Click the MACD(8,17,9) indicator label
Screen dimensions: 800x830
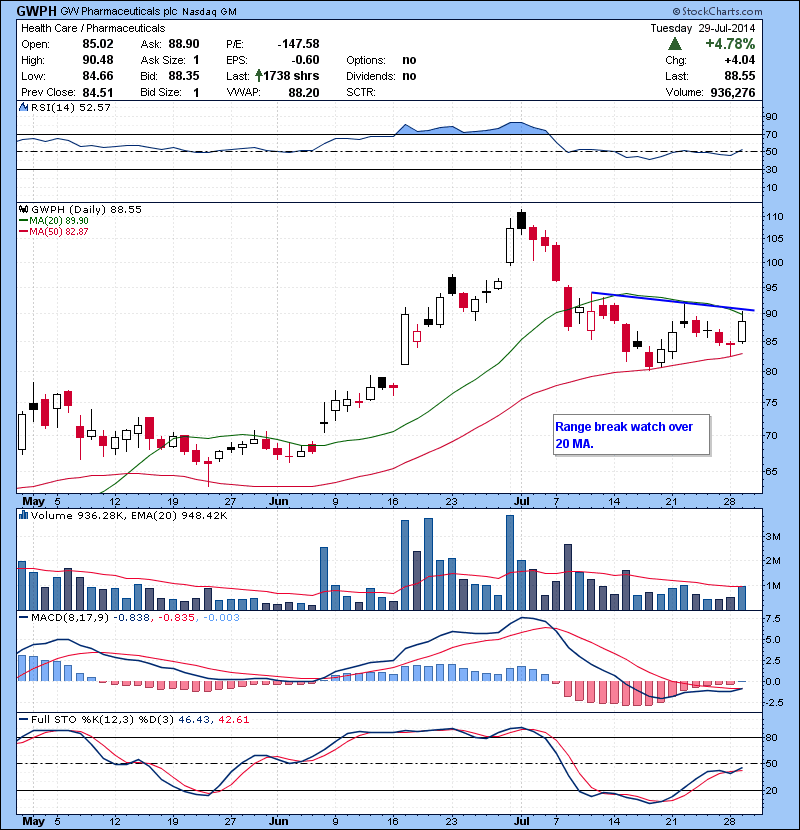click(70, 617)
